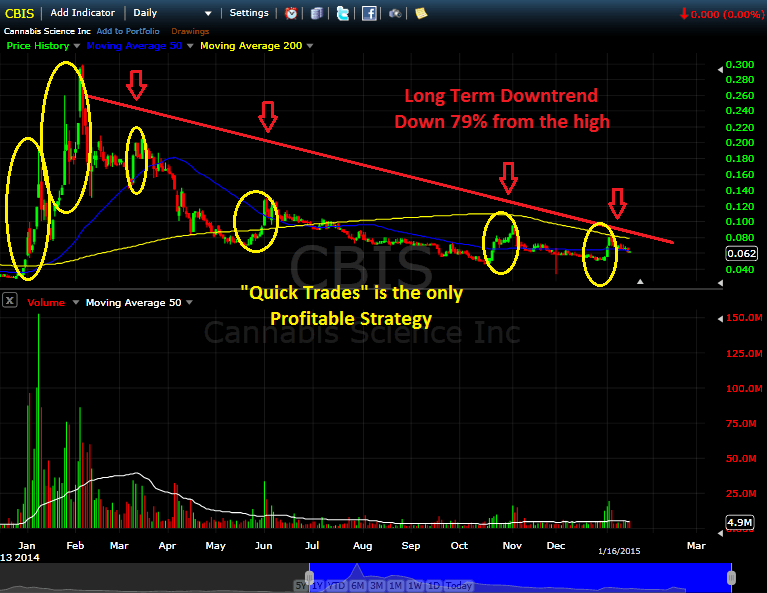Select the YTD time range

[x=336, y=586]
